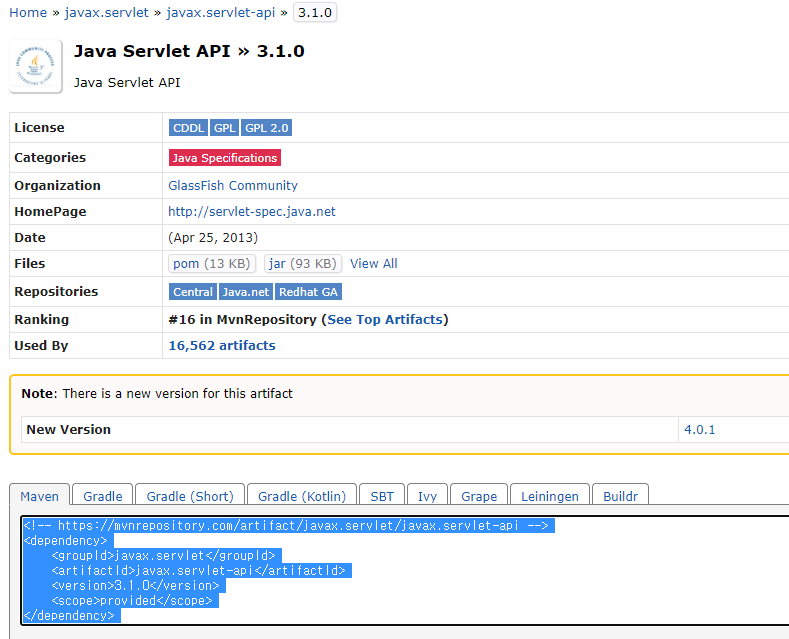The width and height of the screenshot is (789, 639).
Task: Click the '#16 in MvnRepository' ranking text
Action: (242, 320)
